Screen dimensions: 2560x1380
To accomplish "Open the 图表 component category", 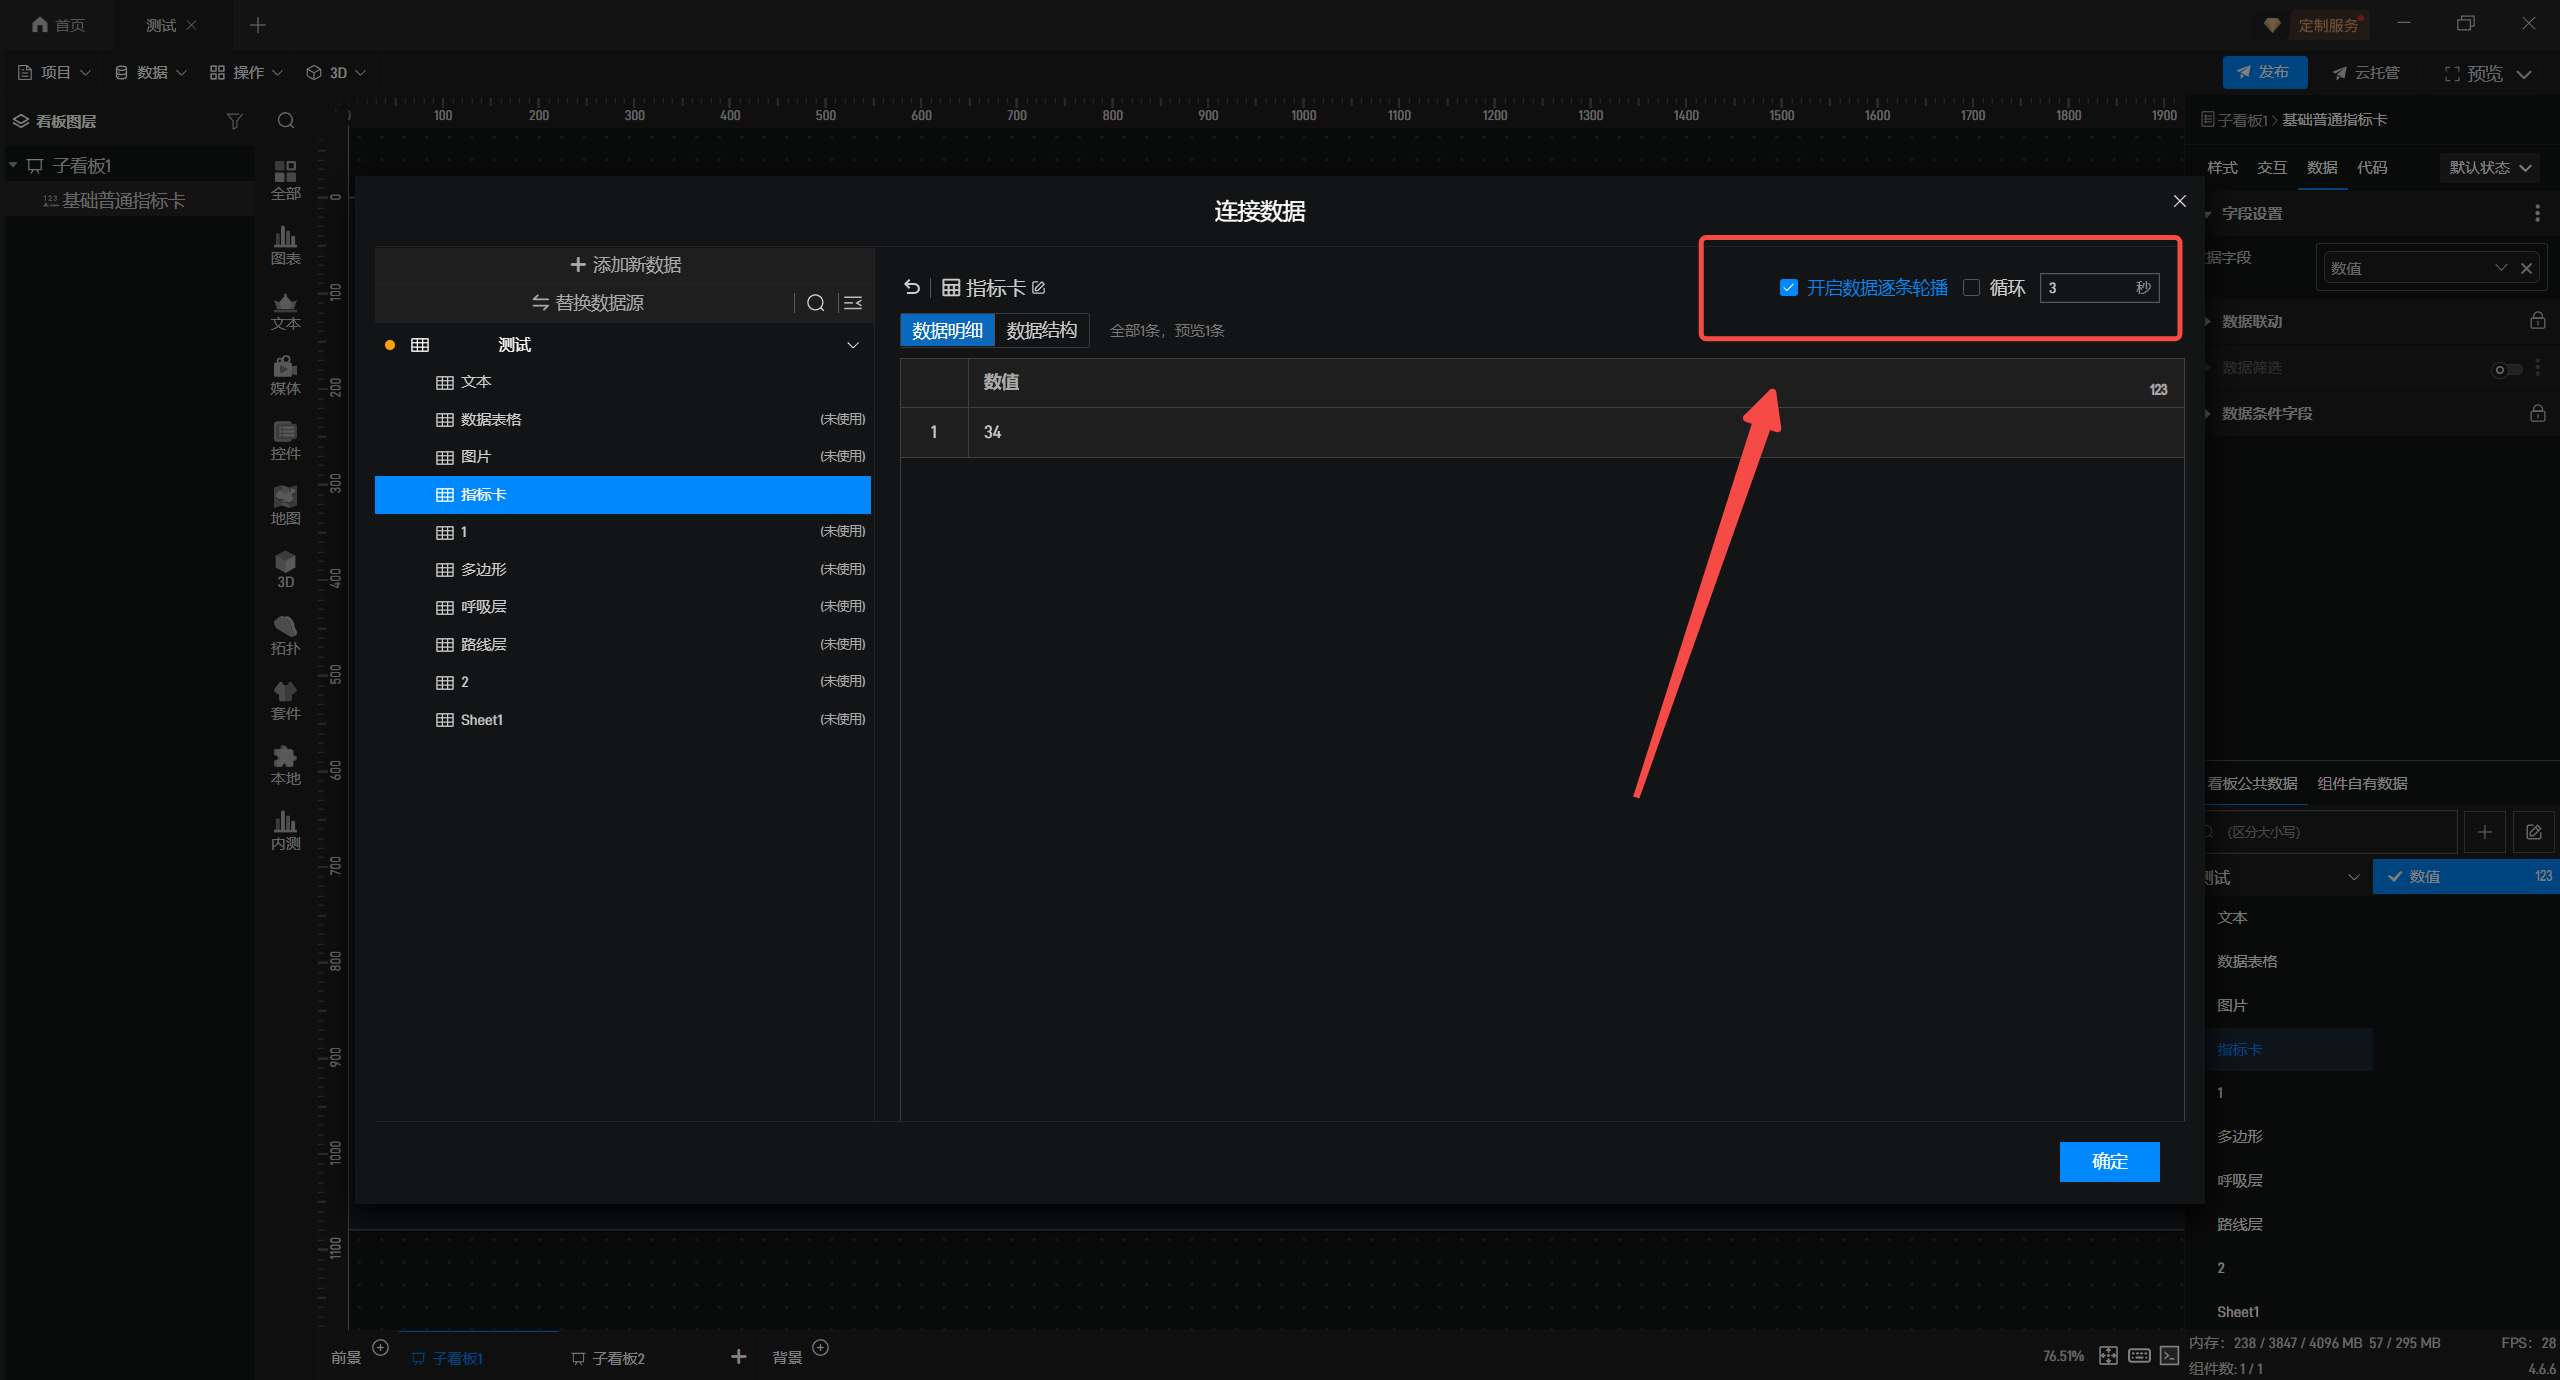I will pyautogui.click(x=285, y=244).
